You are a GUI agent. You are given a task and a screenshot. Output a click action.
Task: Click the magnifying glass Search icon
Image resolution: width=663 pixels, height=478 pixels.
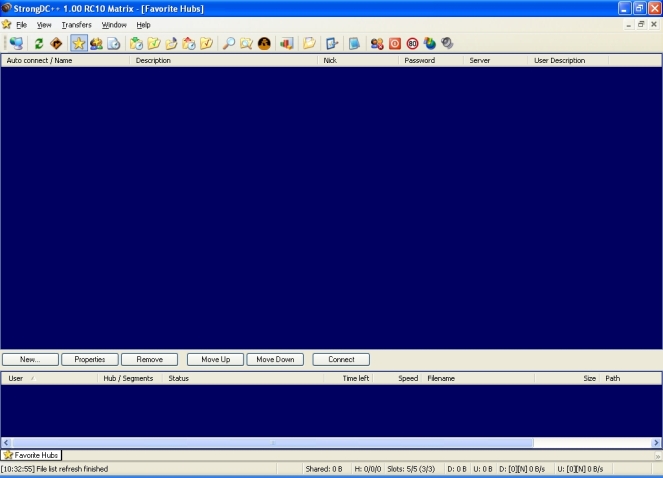pyautogui.click(x=229, y=43)
